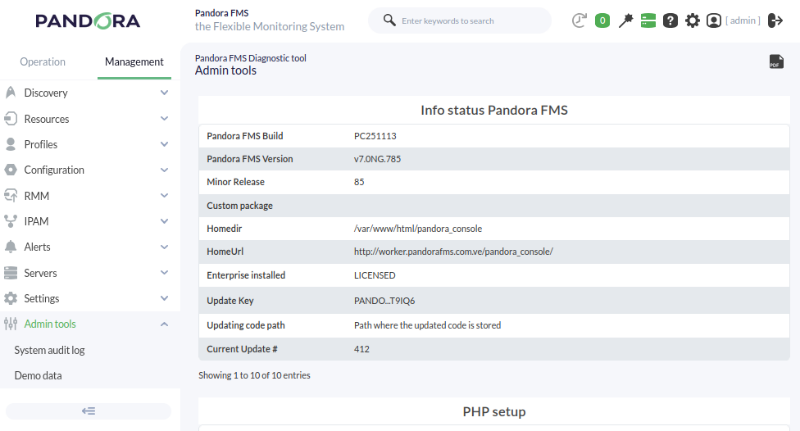Viewport: 800px width, 431px height.
Task: Open the green server status icon
Action: click(x=648, y=20)
